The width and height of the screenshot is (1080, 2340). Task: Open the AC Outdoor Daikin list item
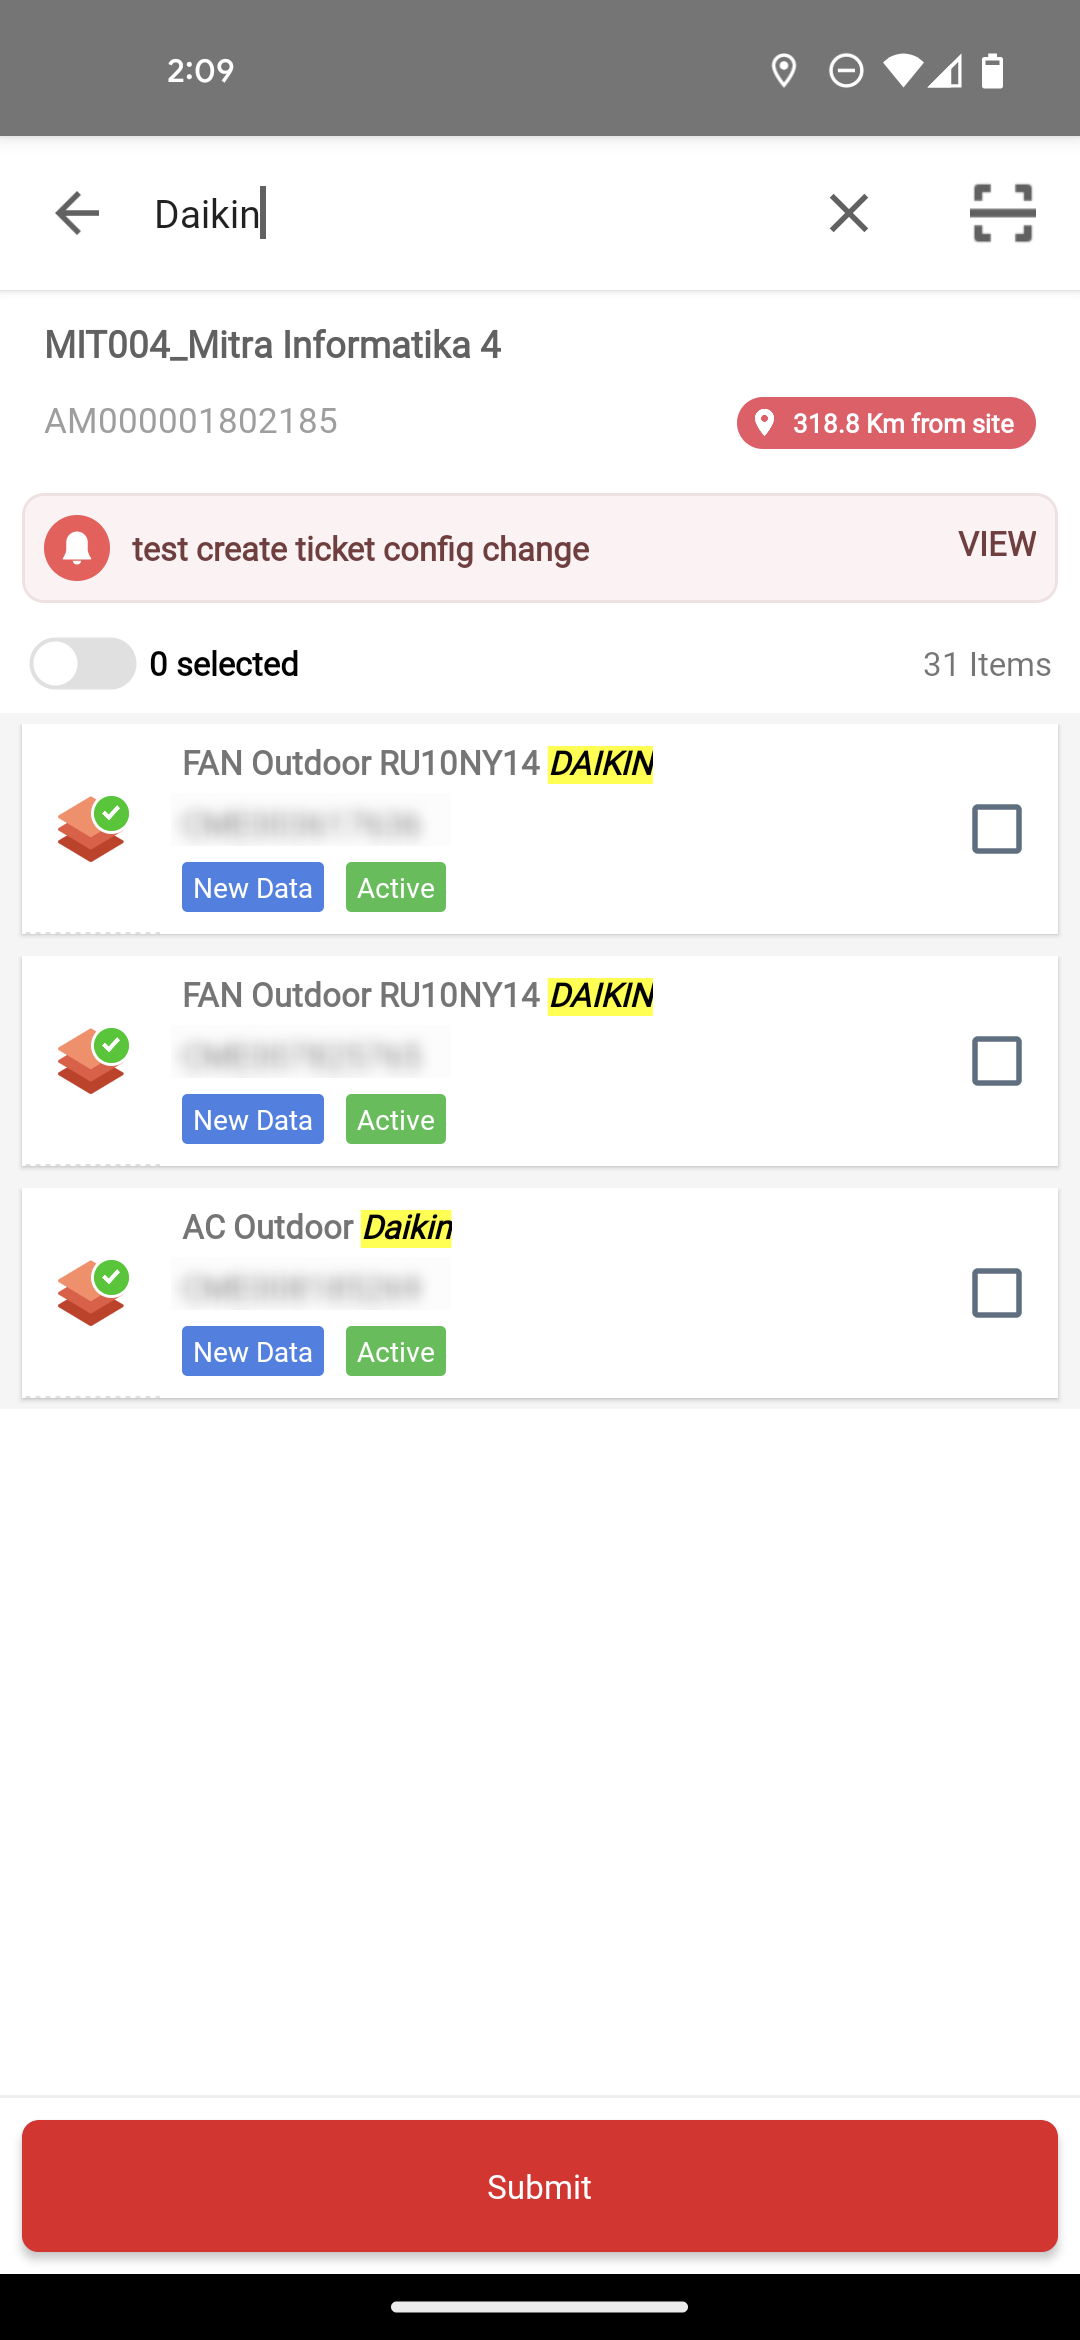[540, 1293]
